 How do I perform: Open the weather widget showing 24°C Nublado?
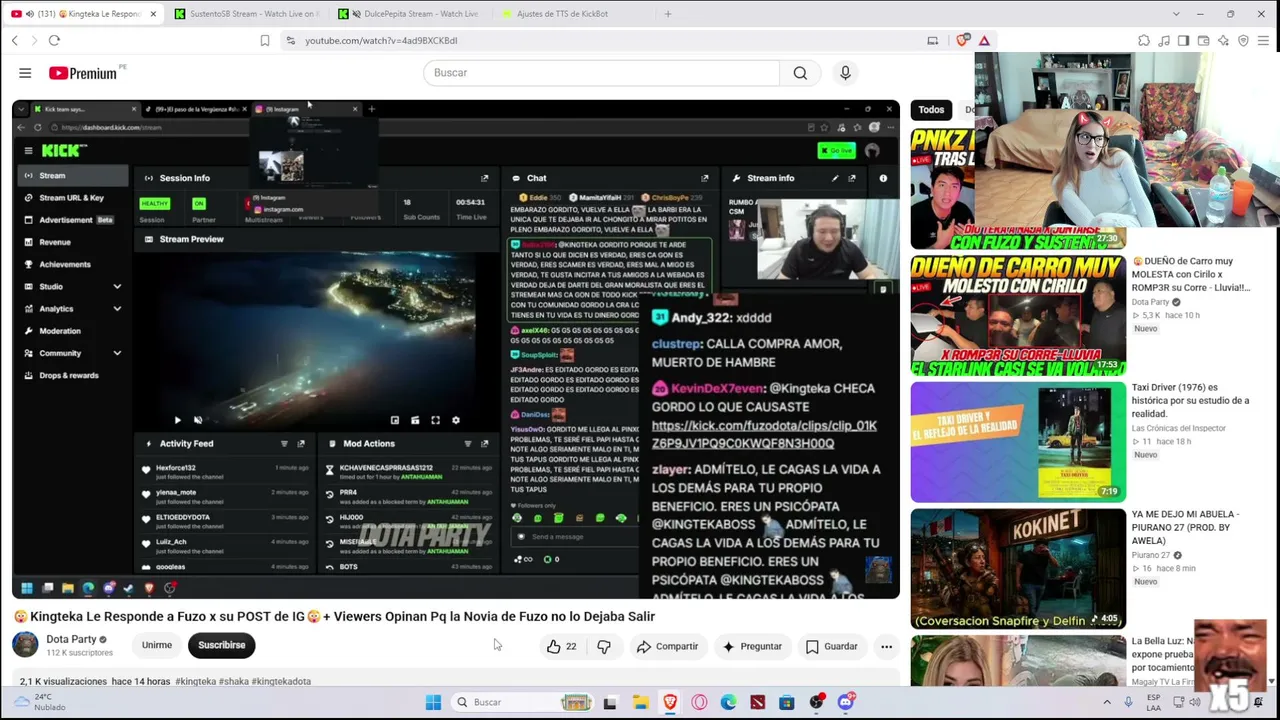tap(41, 702)
